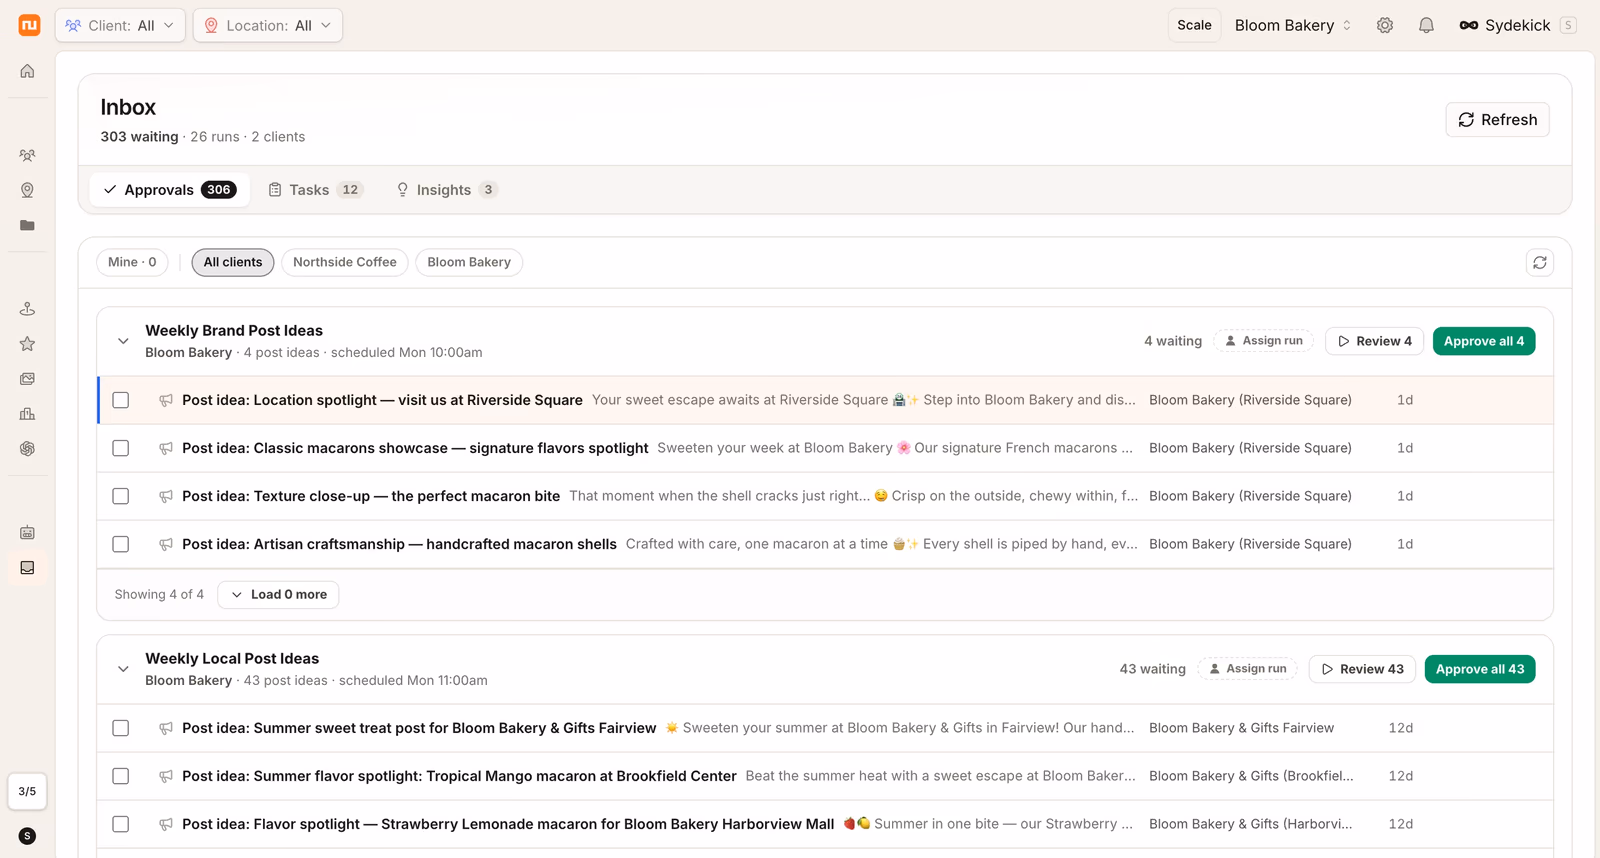Click Review 43 button

(1362, 669)
